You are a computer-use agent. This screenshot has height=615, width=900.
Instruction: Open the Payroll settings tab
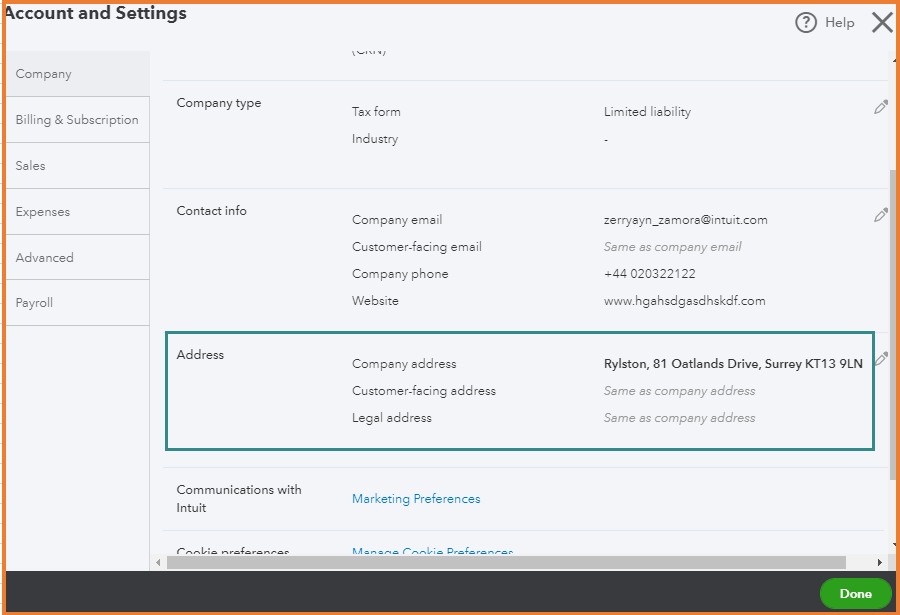pyautogui.click(x=35, y=303)
